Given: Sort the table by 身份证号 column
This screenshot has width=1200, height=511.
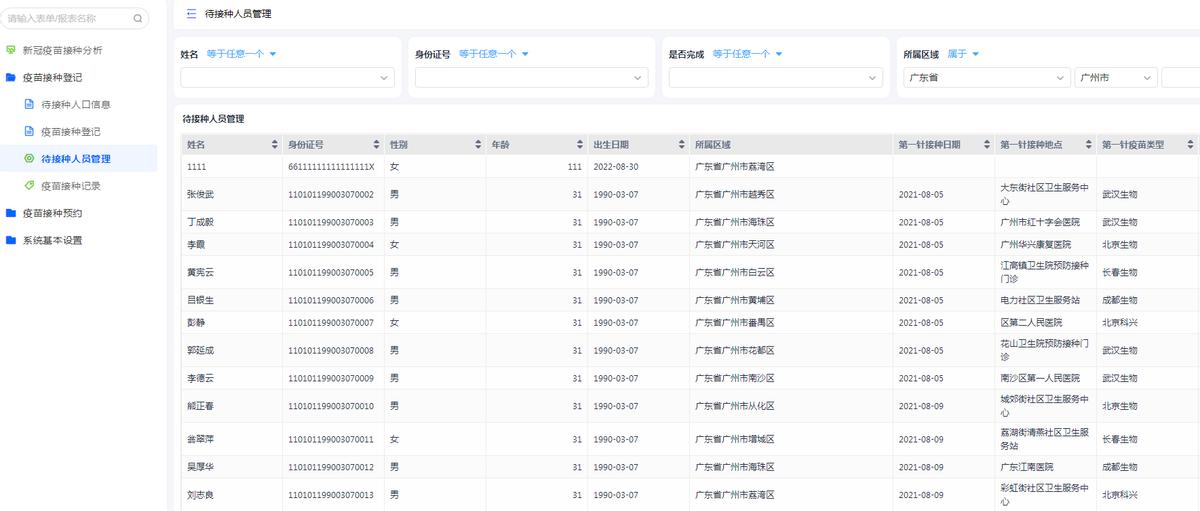Looking at the screenshot, I should point(376,145).
